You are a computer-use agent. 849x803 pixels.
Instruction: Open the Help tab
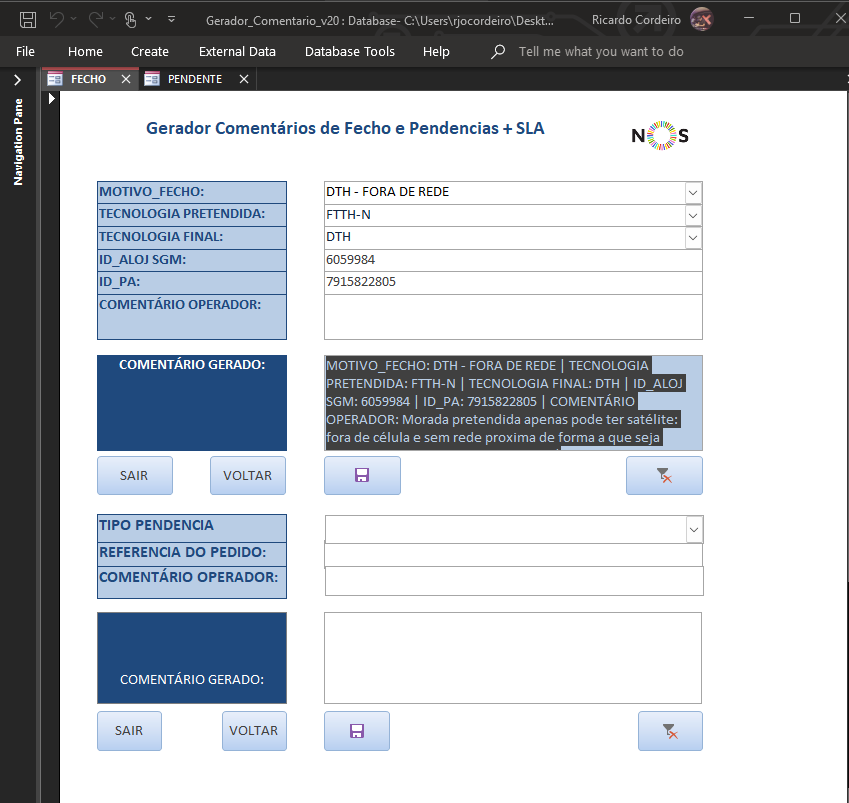(x=436, y=51)
